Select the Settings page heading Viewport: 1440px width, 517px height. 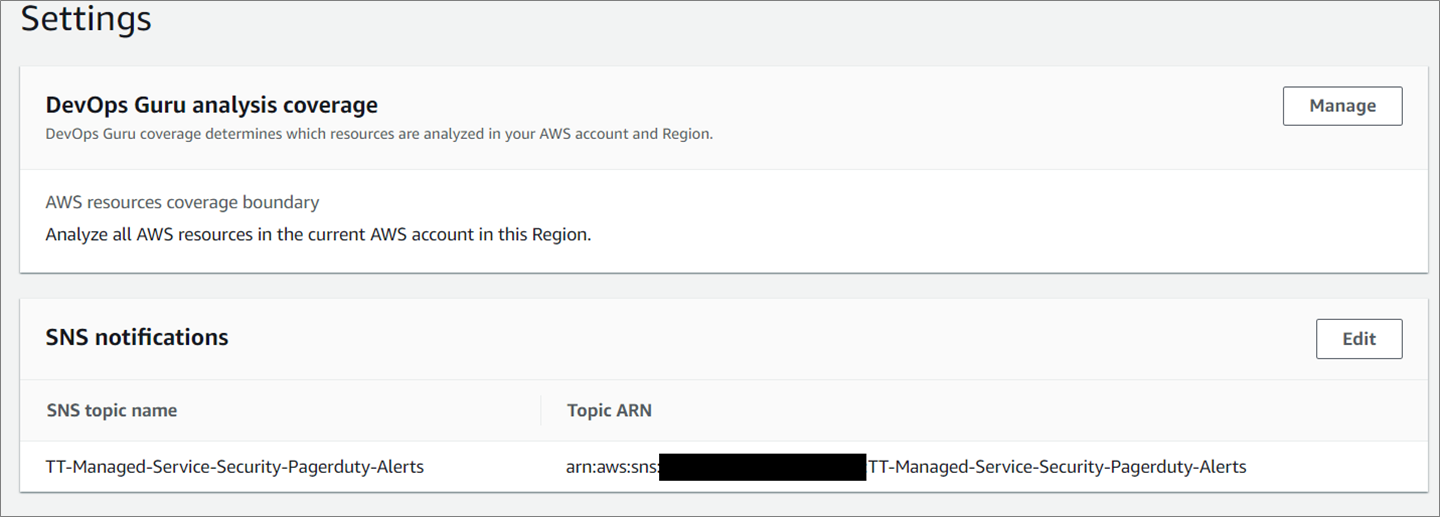pyautogui.click(x=86, y=19)
